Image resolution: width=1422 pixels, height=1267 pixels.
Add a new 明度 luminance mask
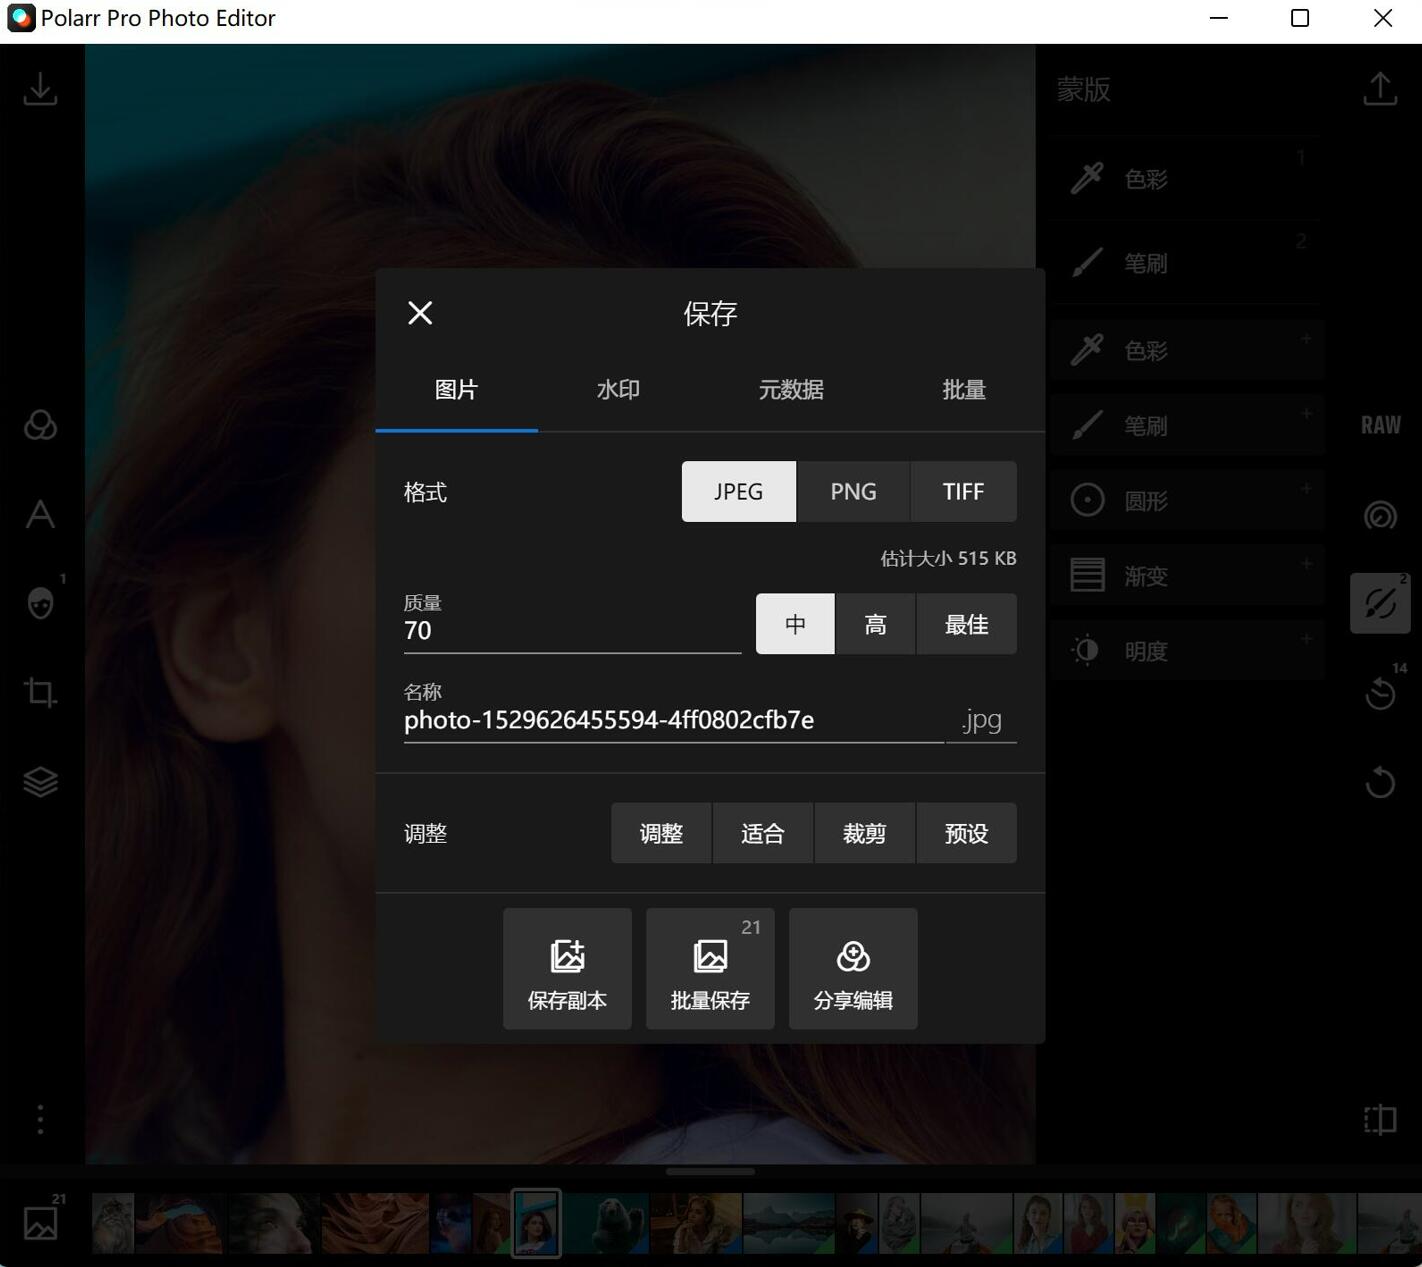coord(1305,637)
